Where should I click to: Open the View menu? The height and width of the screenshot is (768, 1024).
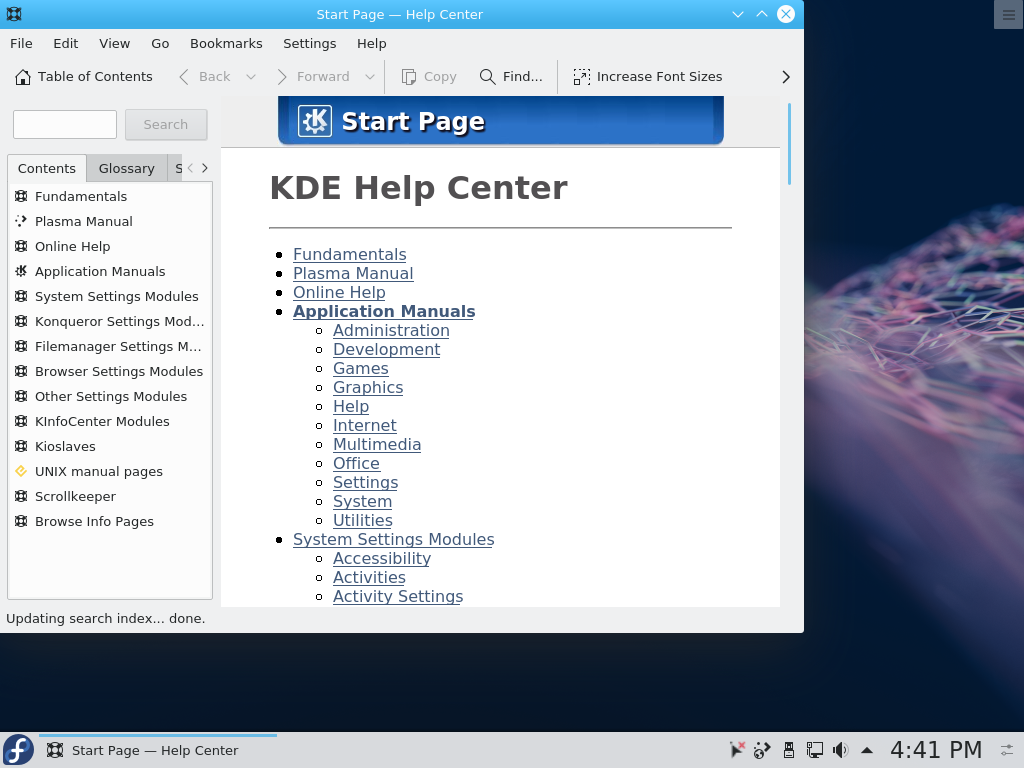coord(114,44)
